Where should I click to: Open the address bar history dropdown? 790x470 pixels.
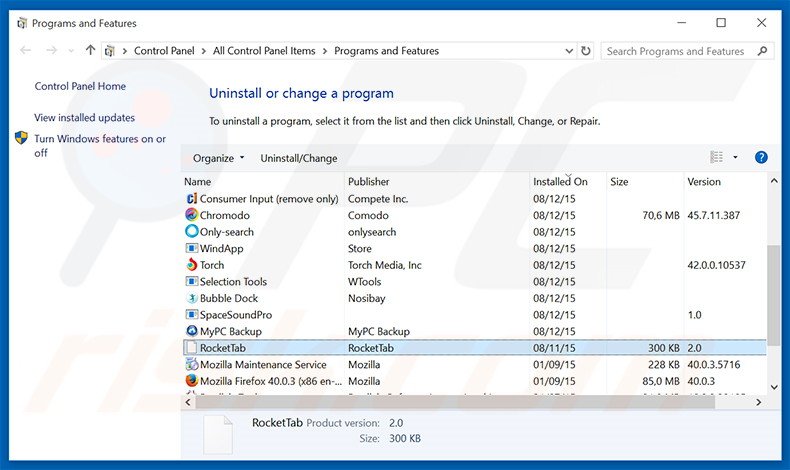pos(569,51)
